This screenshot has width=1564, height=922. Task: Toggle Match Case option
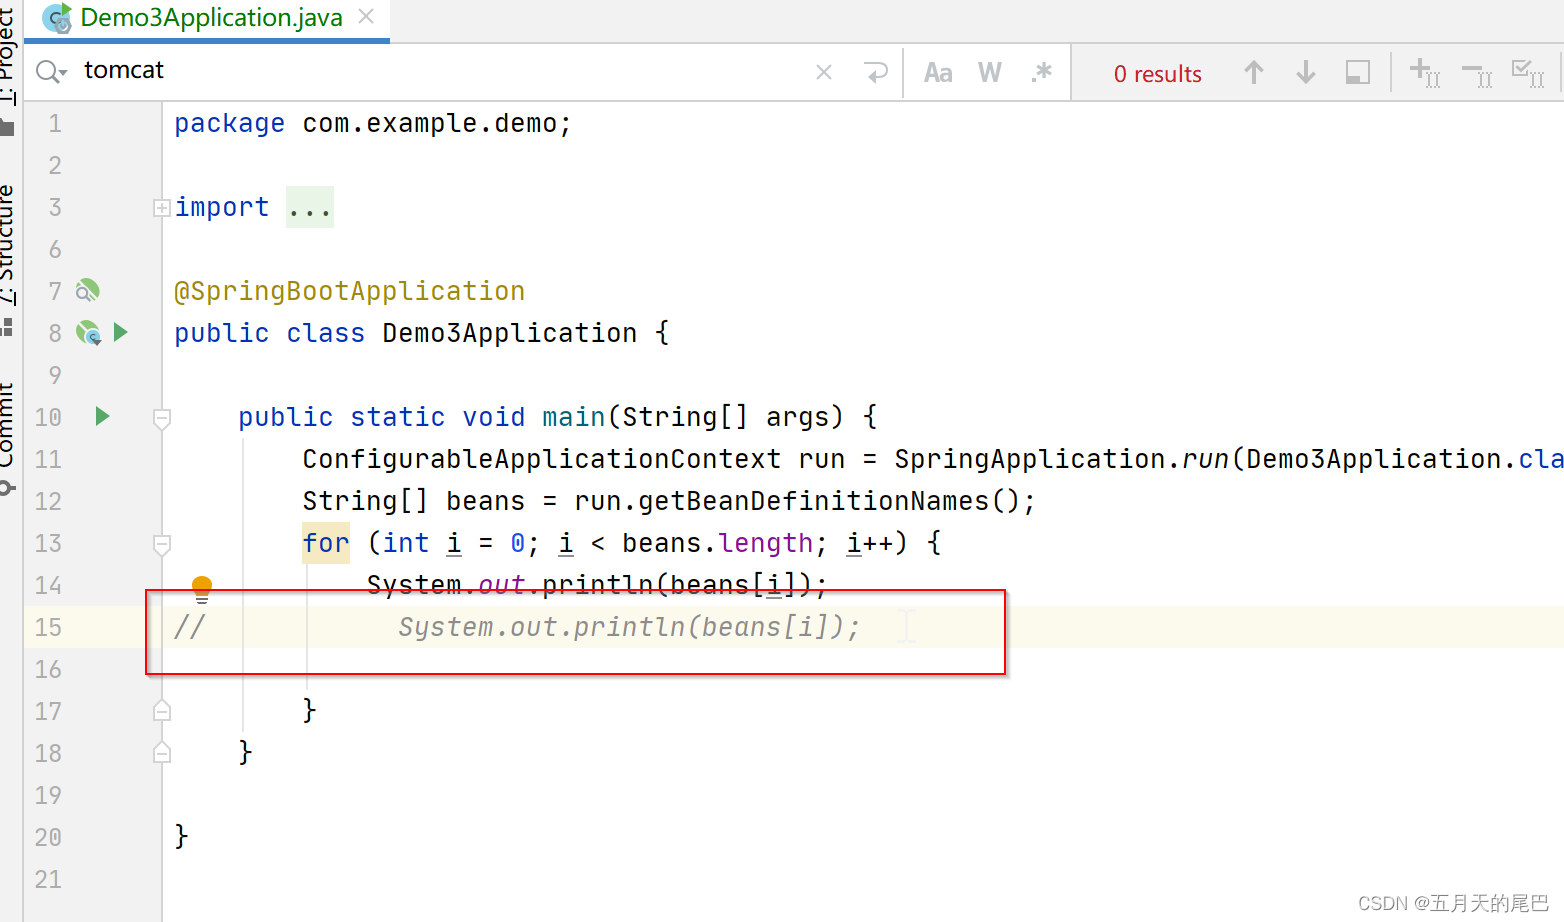938,73
